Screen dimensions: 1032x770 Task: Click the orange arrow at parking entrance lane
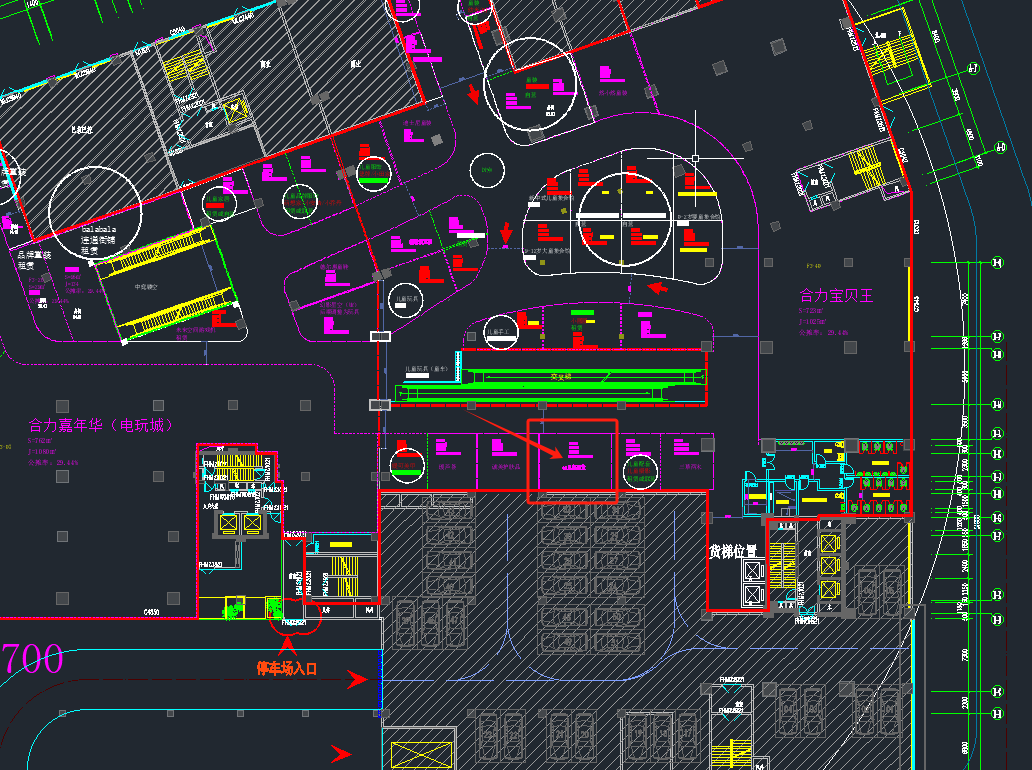tap(356, 681)
